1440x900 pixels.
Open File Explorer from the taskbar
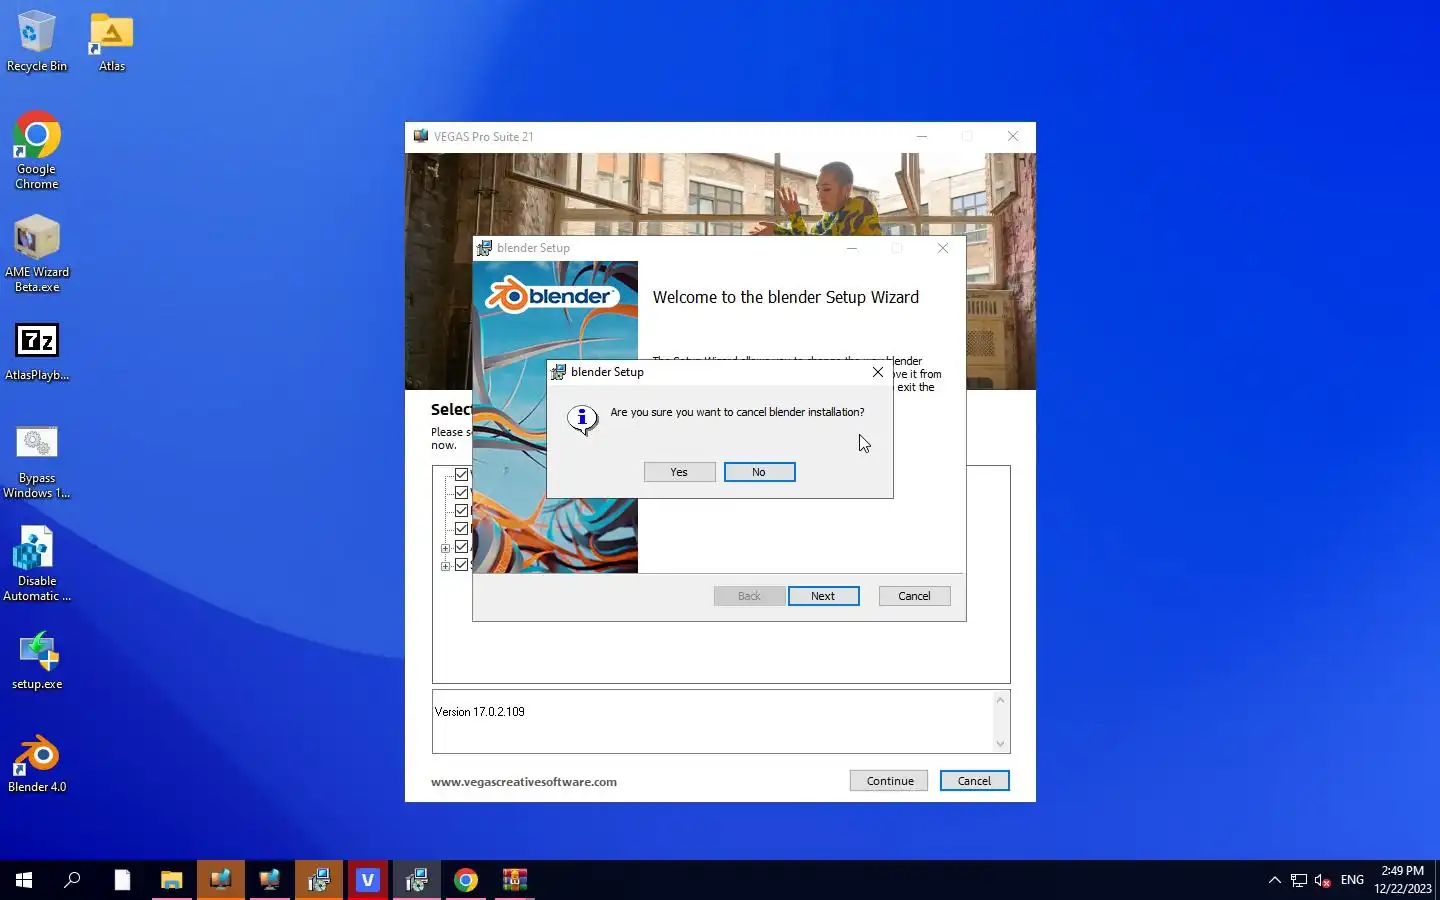[x=171, y=880]
